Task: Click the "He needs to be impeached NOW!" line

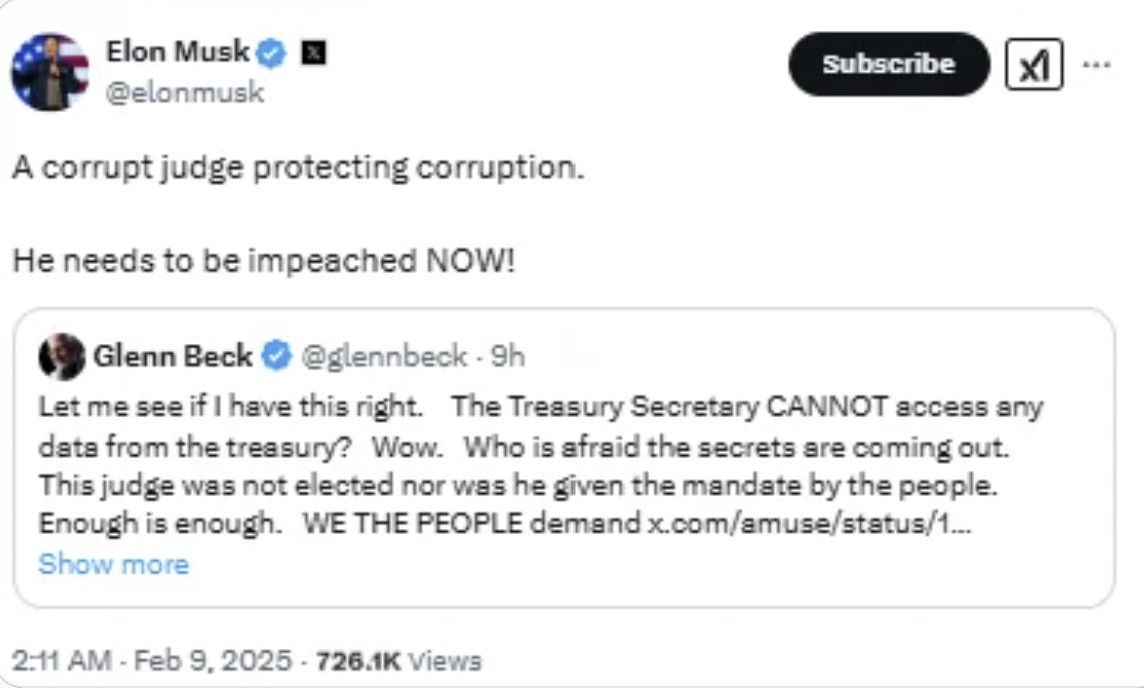Action: tap(264, 261)
